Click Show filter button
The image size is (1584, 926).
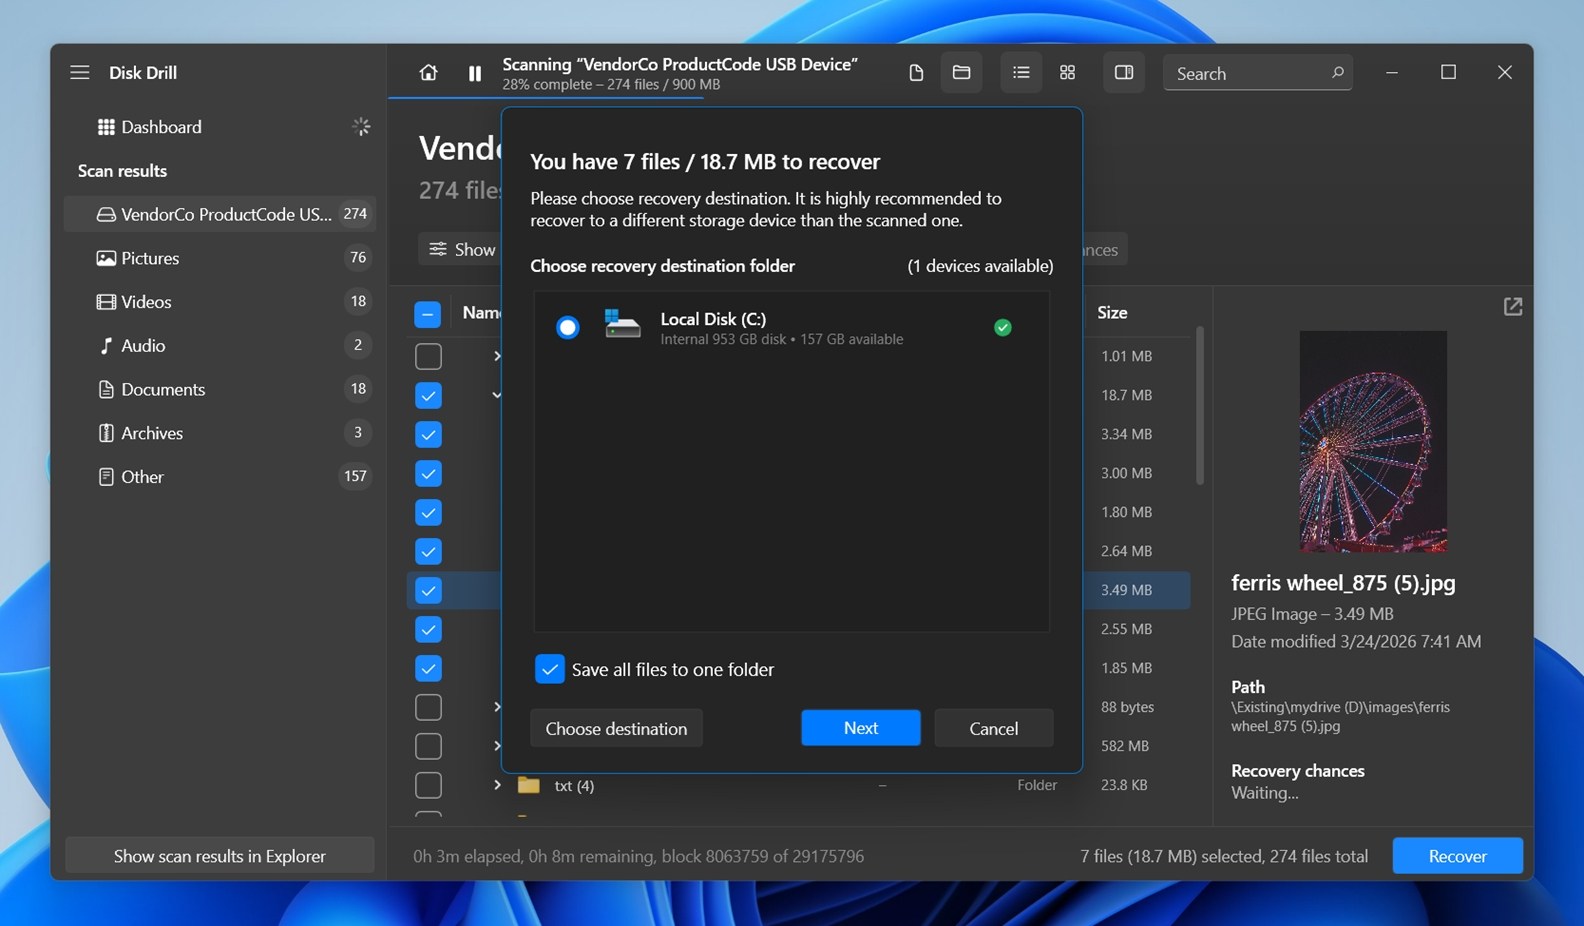[460, 249]
